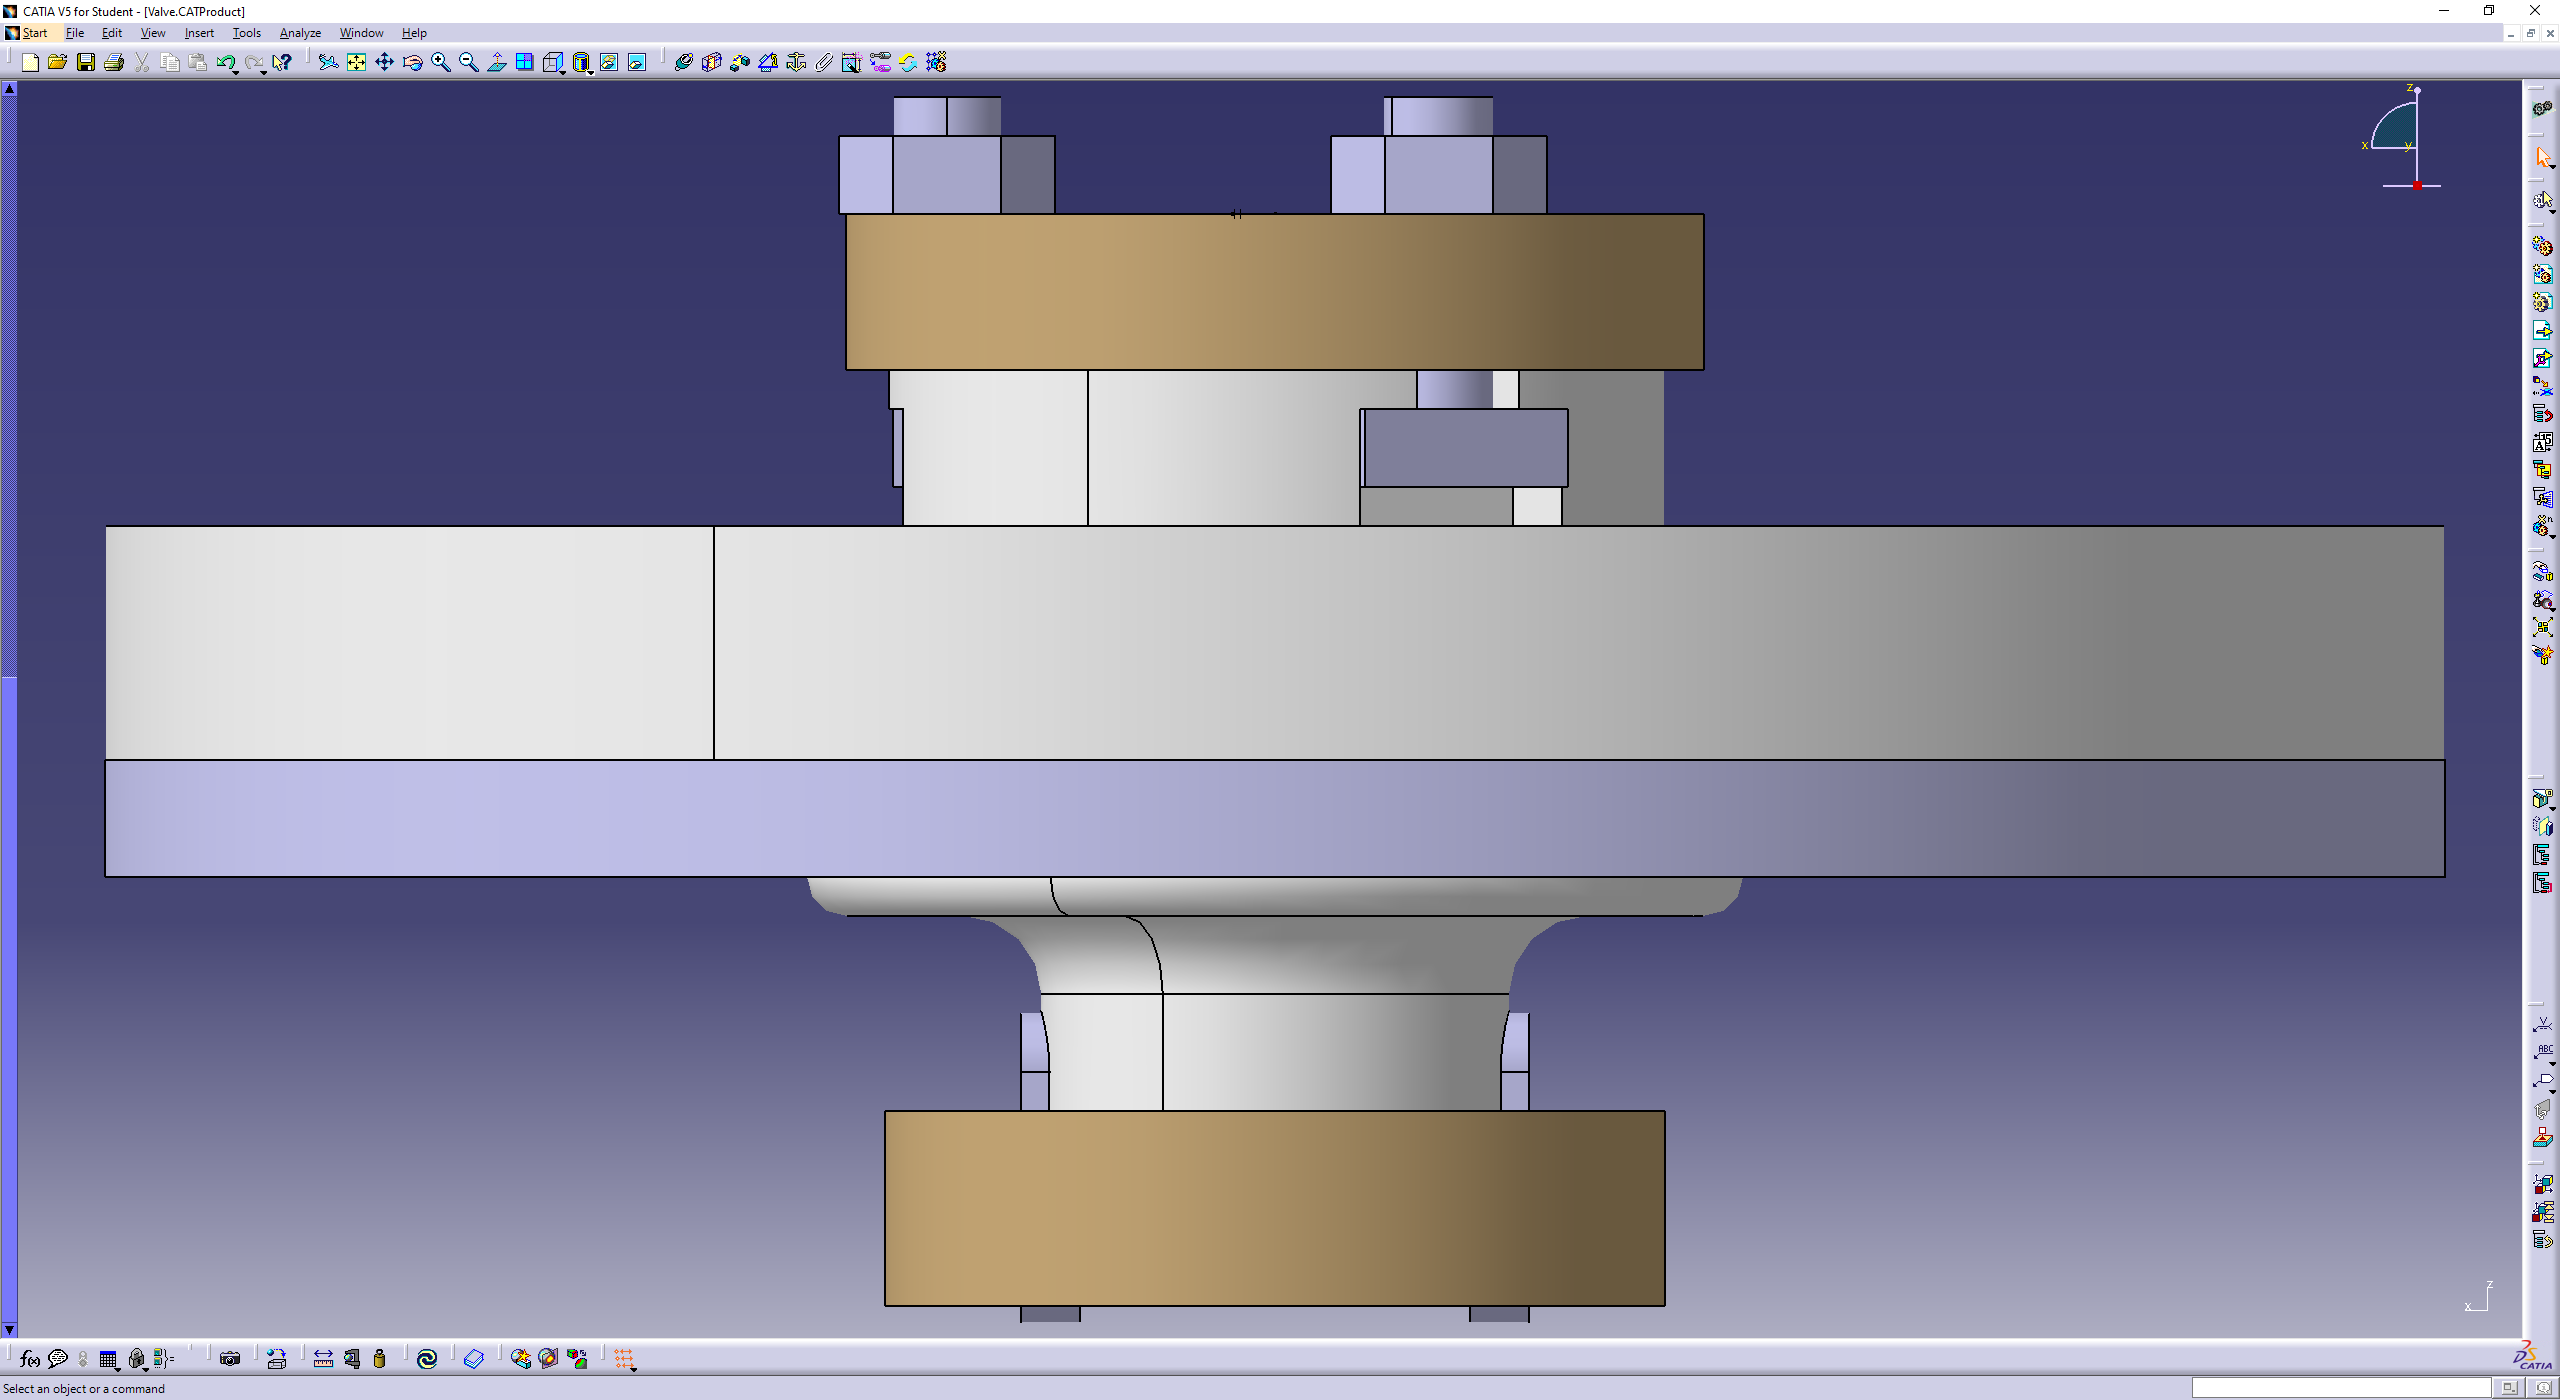Viewport: 2560px width, 1400px height.
Task: Click the Measure Inertia weight icon
Action: [379, 1359]
